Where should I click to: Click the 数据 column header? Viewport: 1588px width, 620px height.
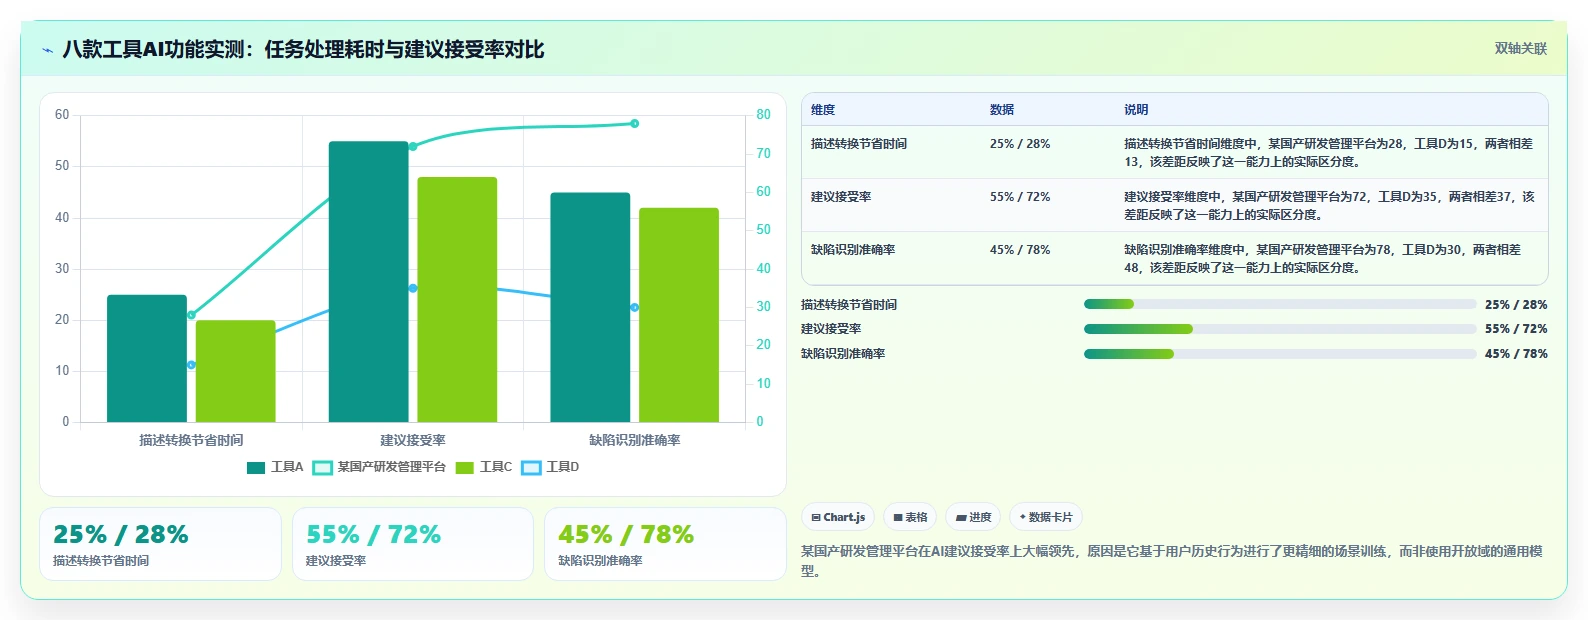[1002, 110]
